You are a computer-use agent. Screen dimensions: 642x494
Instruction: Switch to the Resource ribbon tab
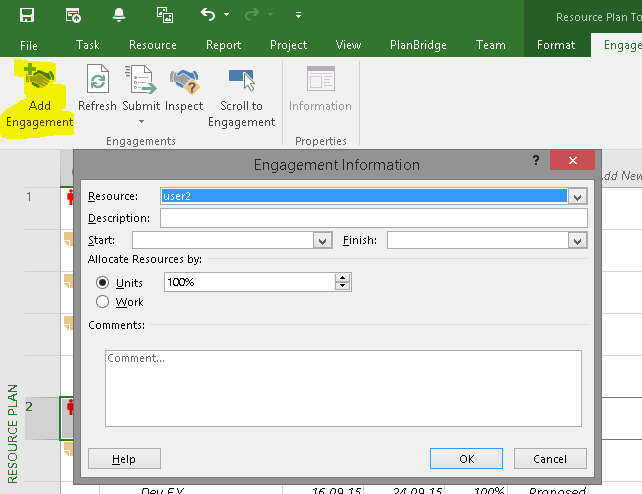(x=153, y=45)
